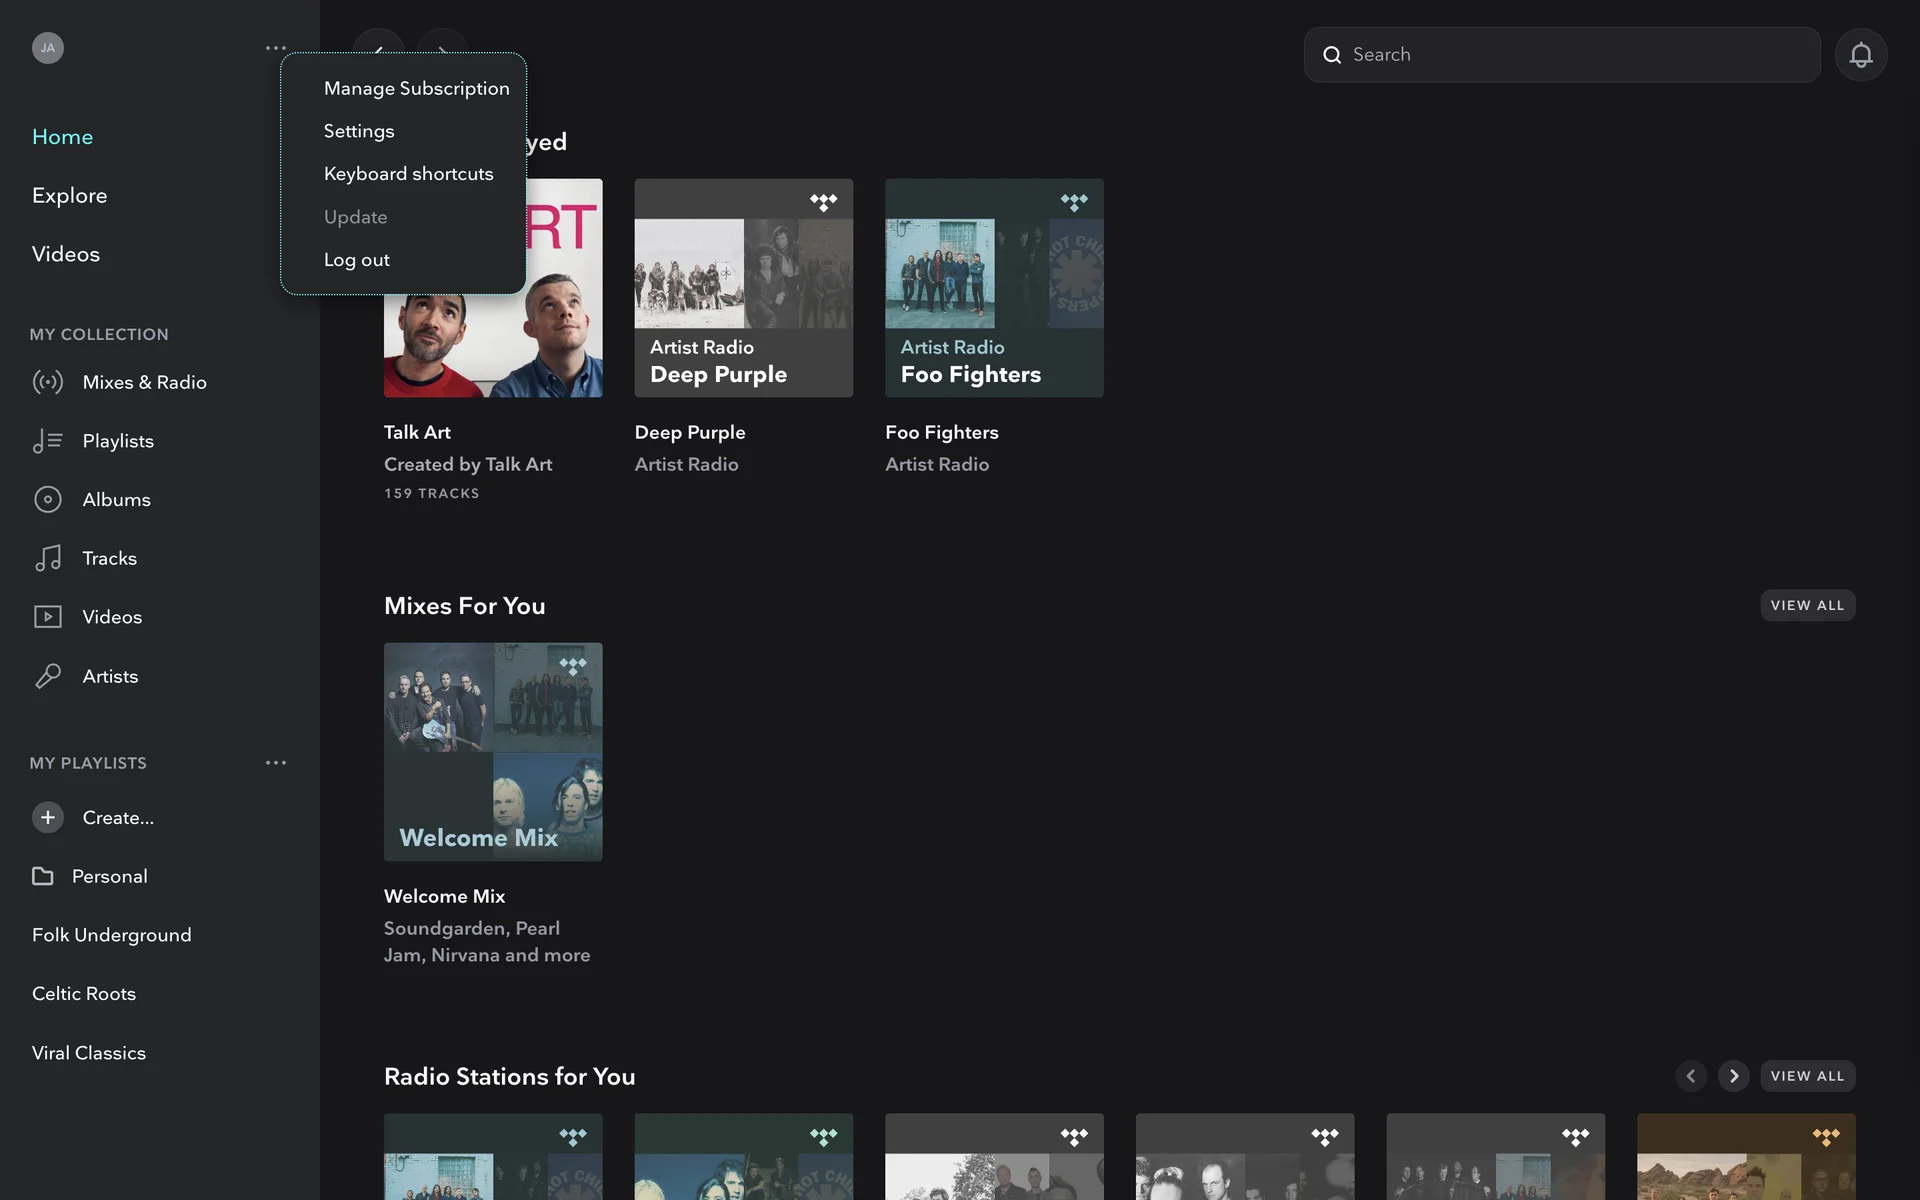The image size is (1920, 1200).
Task: Choose Log out from the menu
Action: pyautogui.click(x=356, y=260)
